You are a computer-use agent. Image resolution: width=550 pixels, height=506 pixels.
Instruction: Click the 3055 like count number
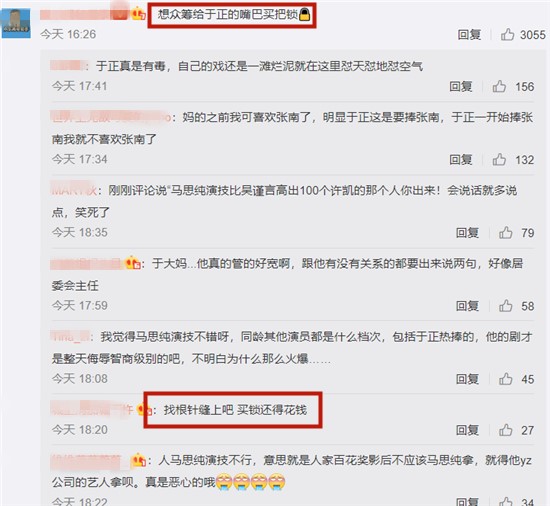[x=533, y=35]
